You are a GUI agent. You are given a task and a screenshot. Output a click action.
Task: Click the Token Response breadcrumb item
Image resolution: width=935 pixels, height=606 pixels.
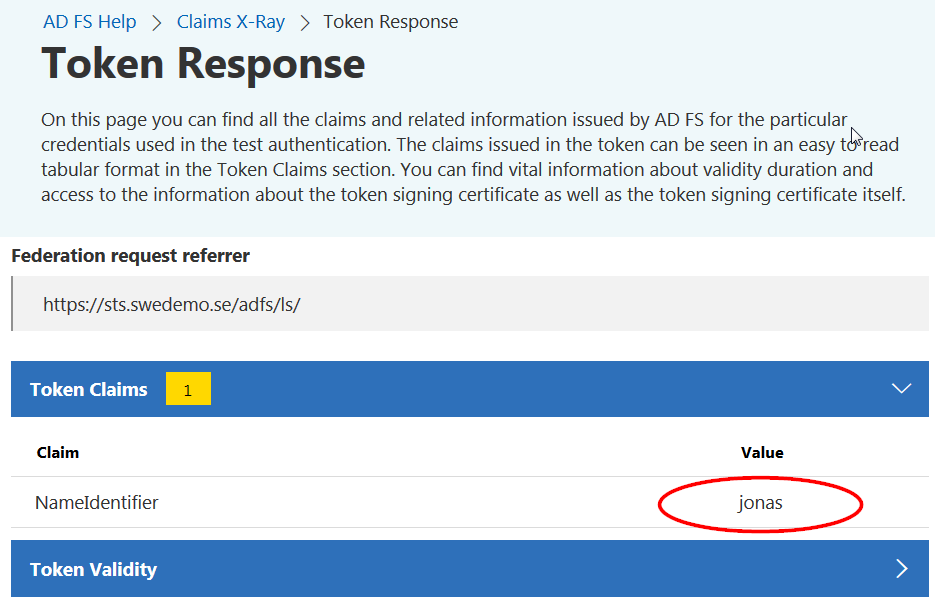390,22
